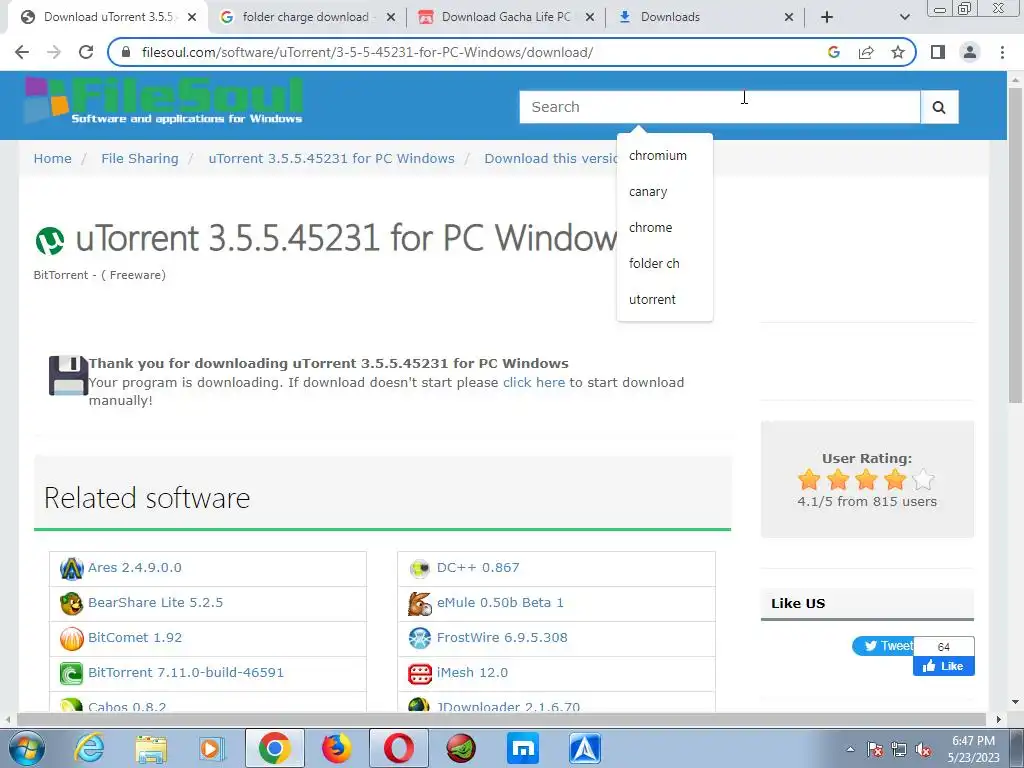Viewport: 1024px width, 768px height.
Task: Click the FrostWire icon
Action: [420, 638]
